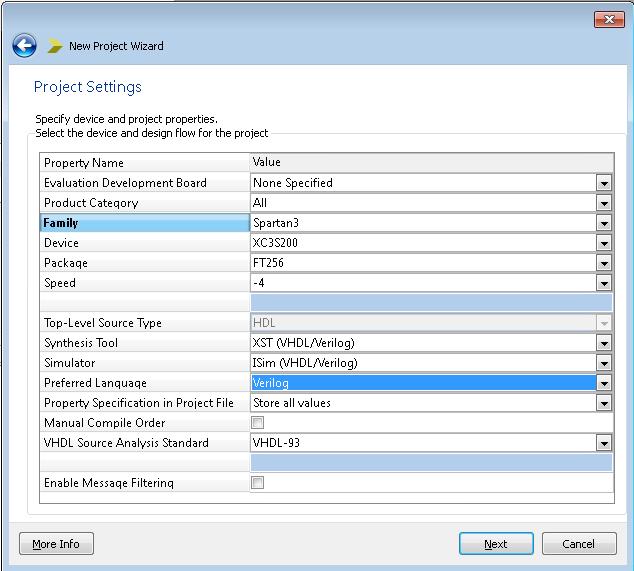The height and width of the screenshot is (571, 634).
Task: Click the blue back arrow icon
Action: [x=24, y=45]
